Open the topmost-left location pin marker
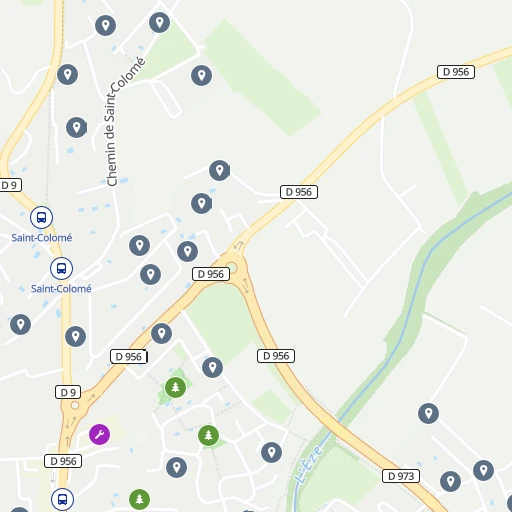Screen dimensions: 512x512 pyautogui.click(x=105, y=25)
